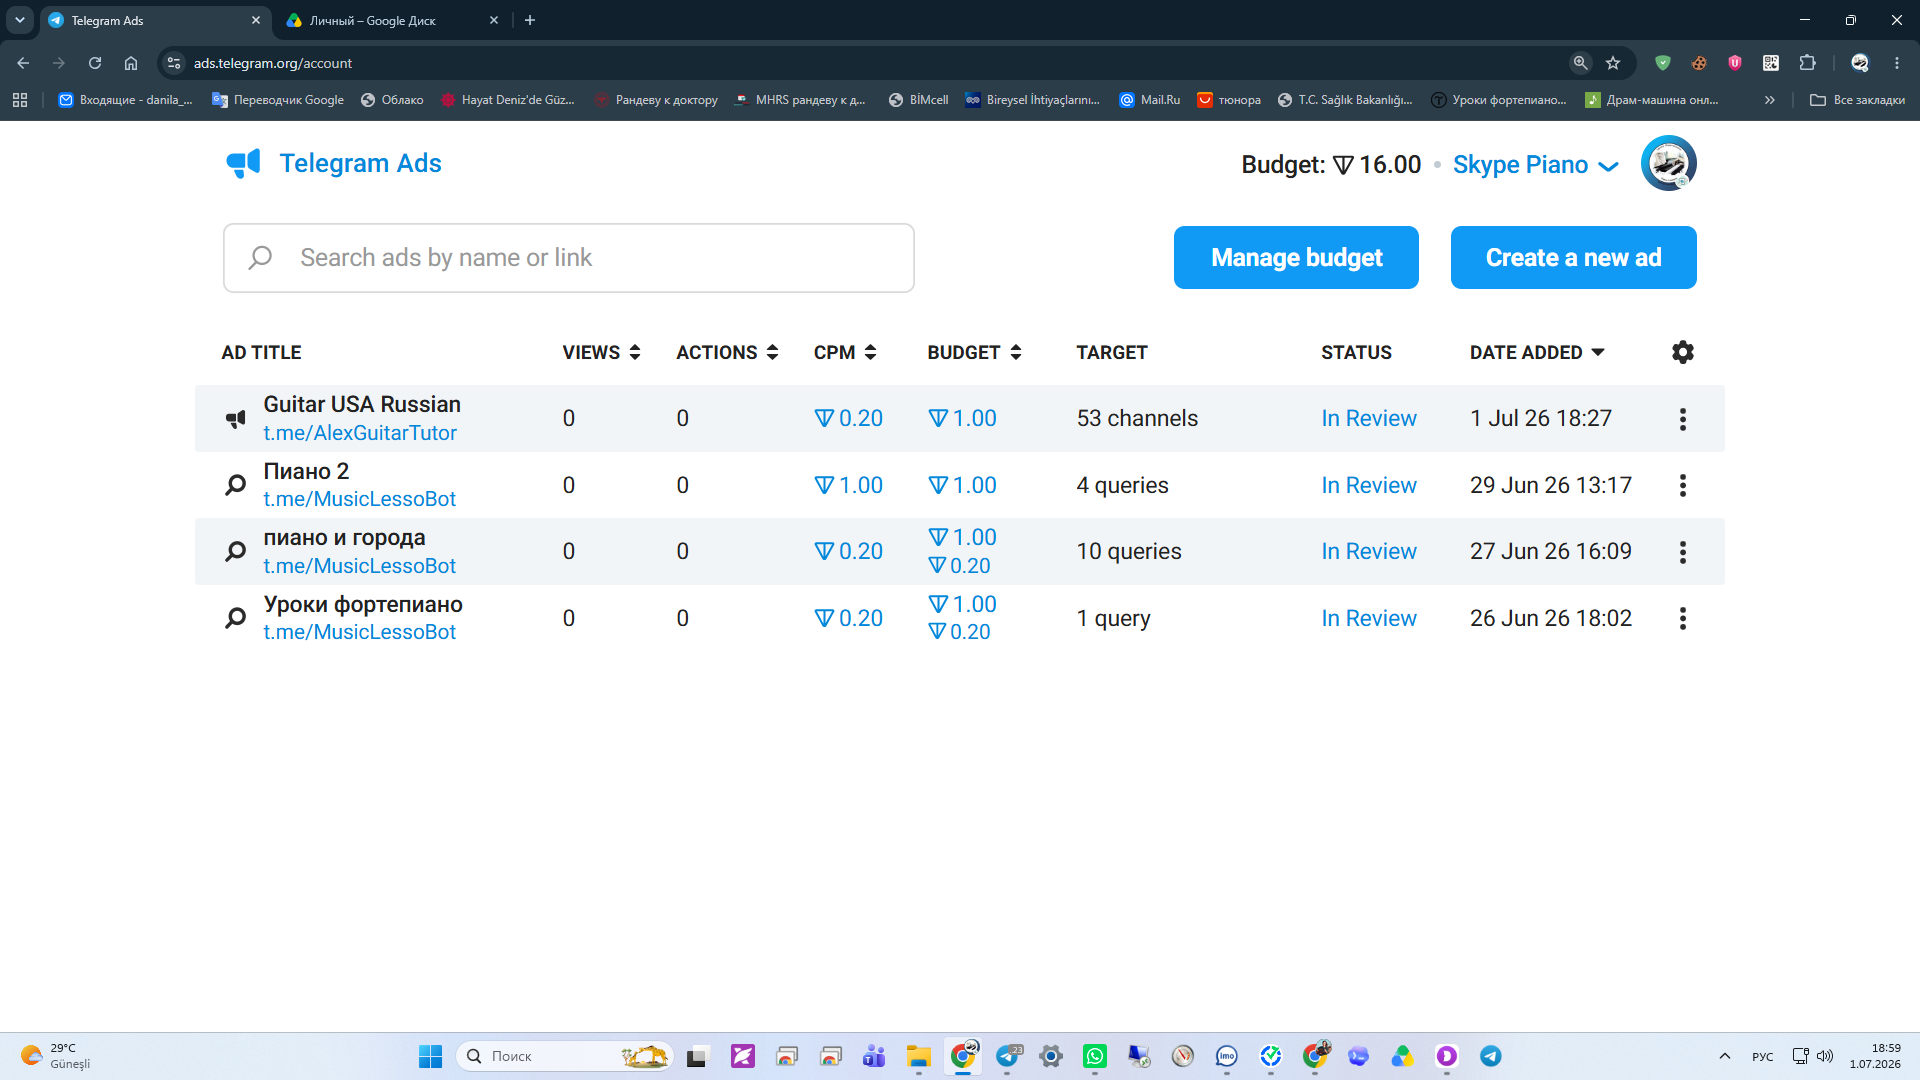Open a new browser tab

(530, 20)
